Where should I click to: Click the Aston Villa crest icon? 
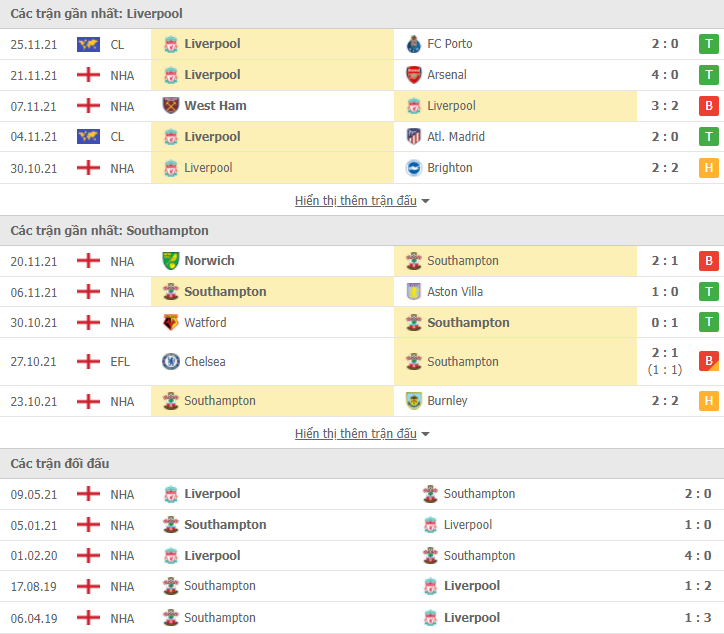point(413,292)
